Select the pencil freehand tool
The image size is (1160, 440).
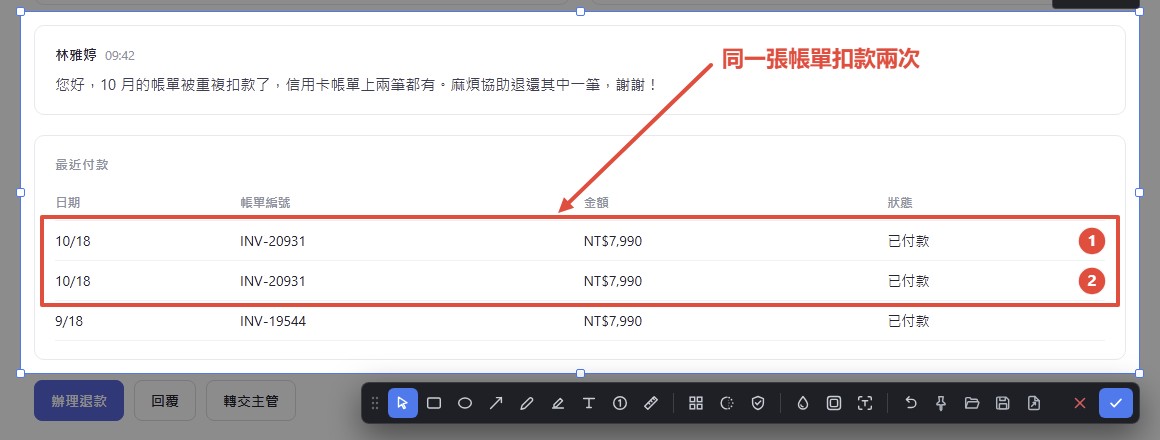[527, 403]
